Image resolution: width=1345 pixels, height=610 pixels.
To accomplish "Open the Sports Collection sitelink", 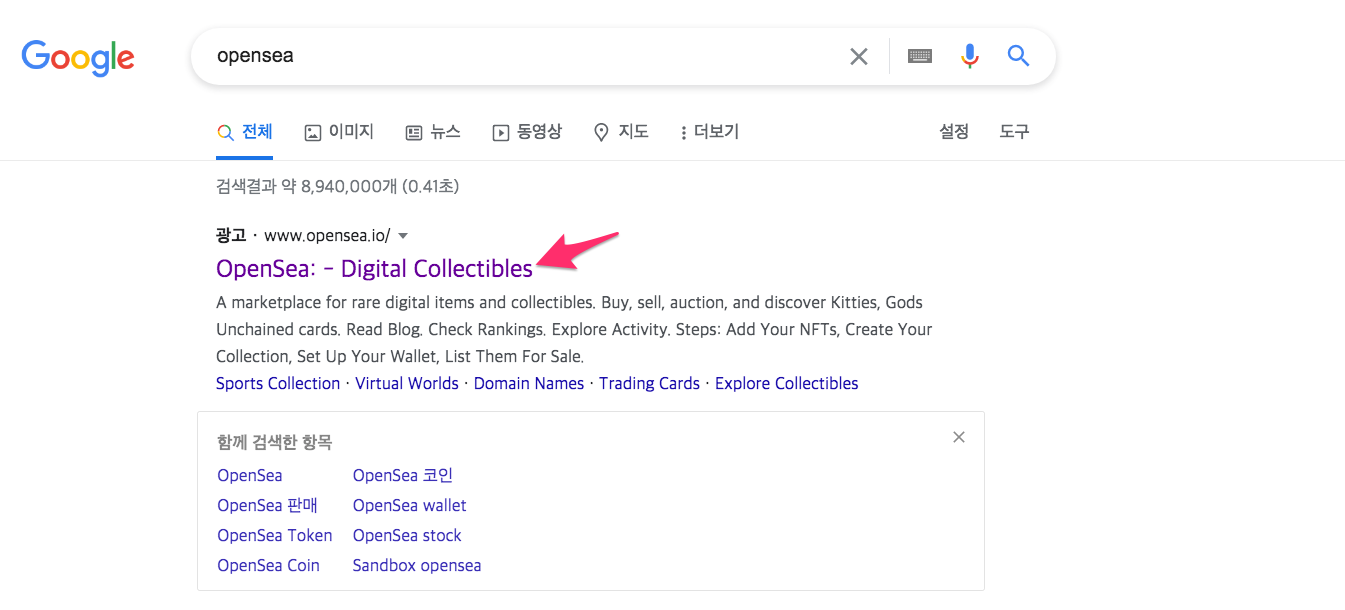I will pyautogui.click(x=278, y=383).
